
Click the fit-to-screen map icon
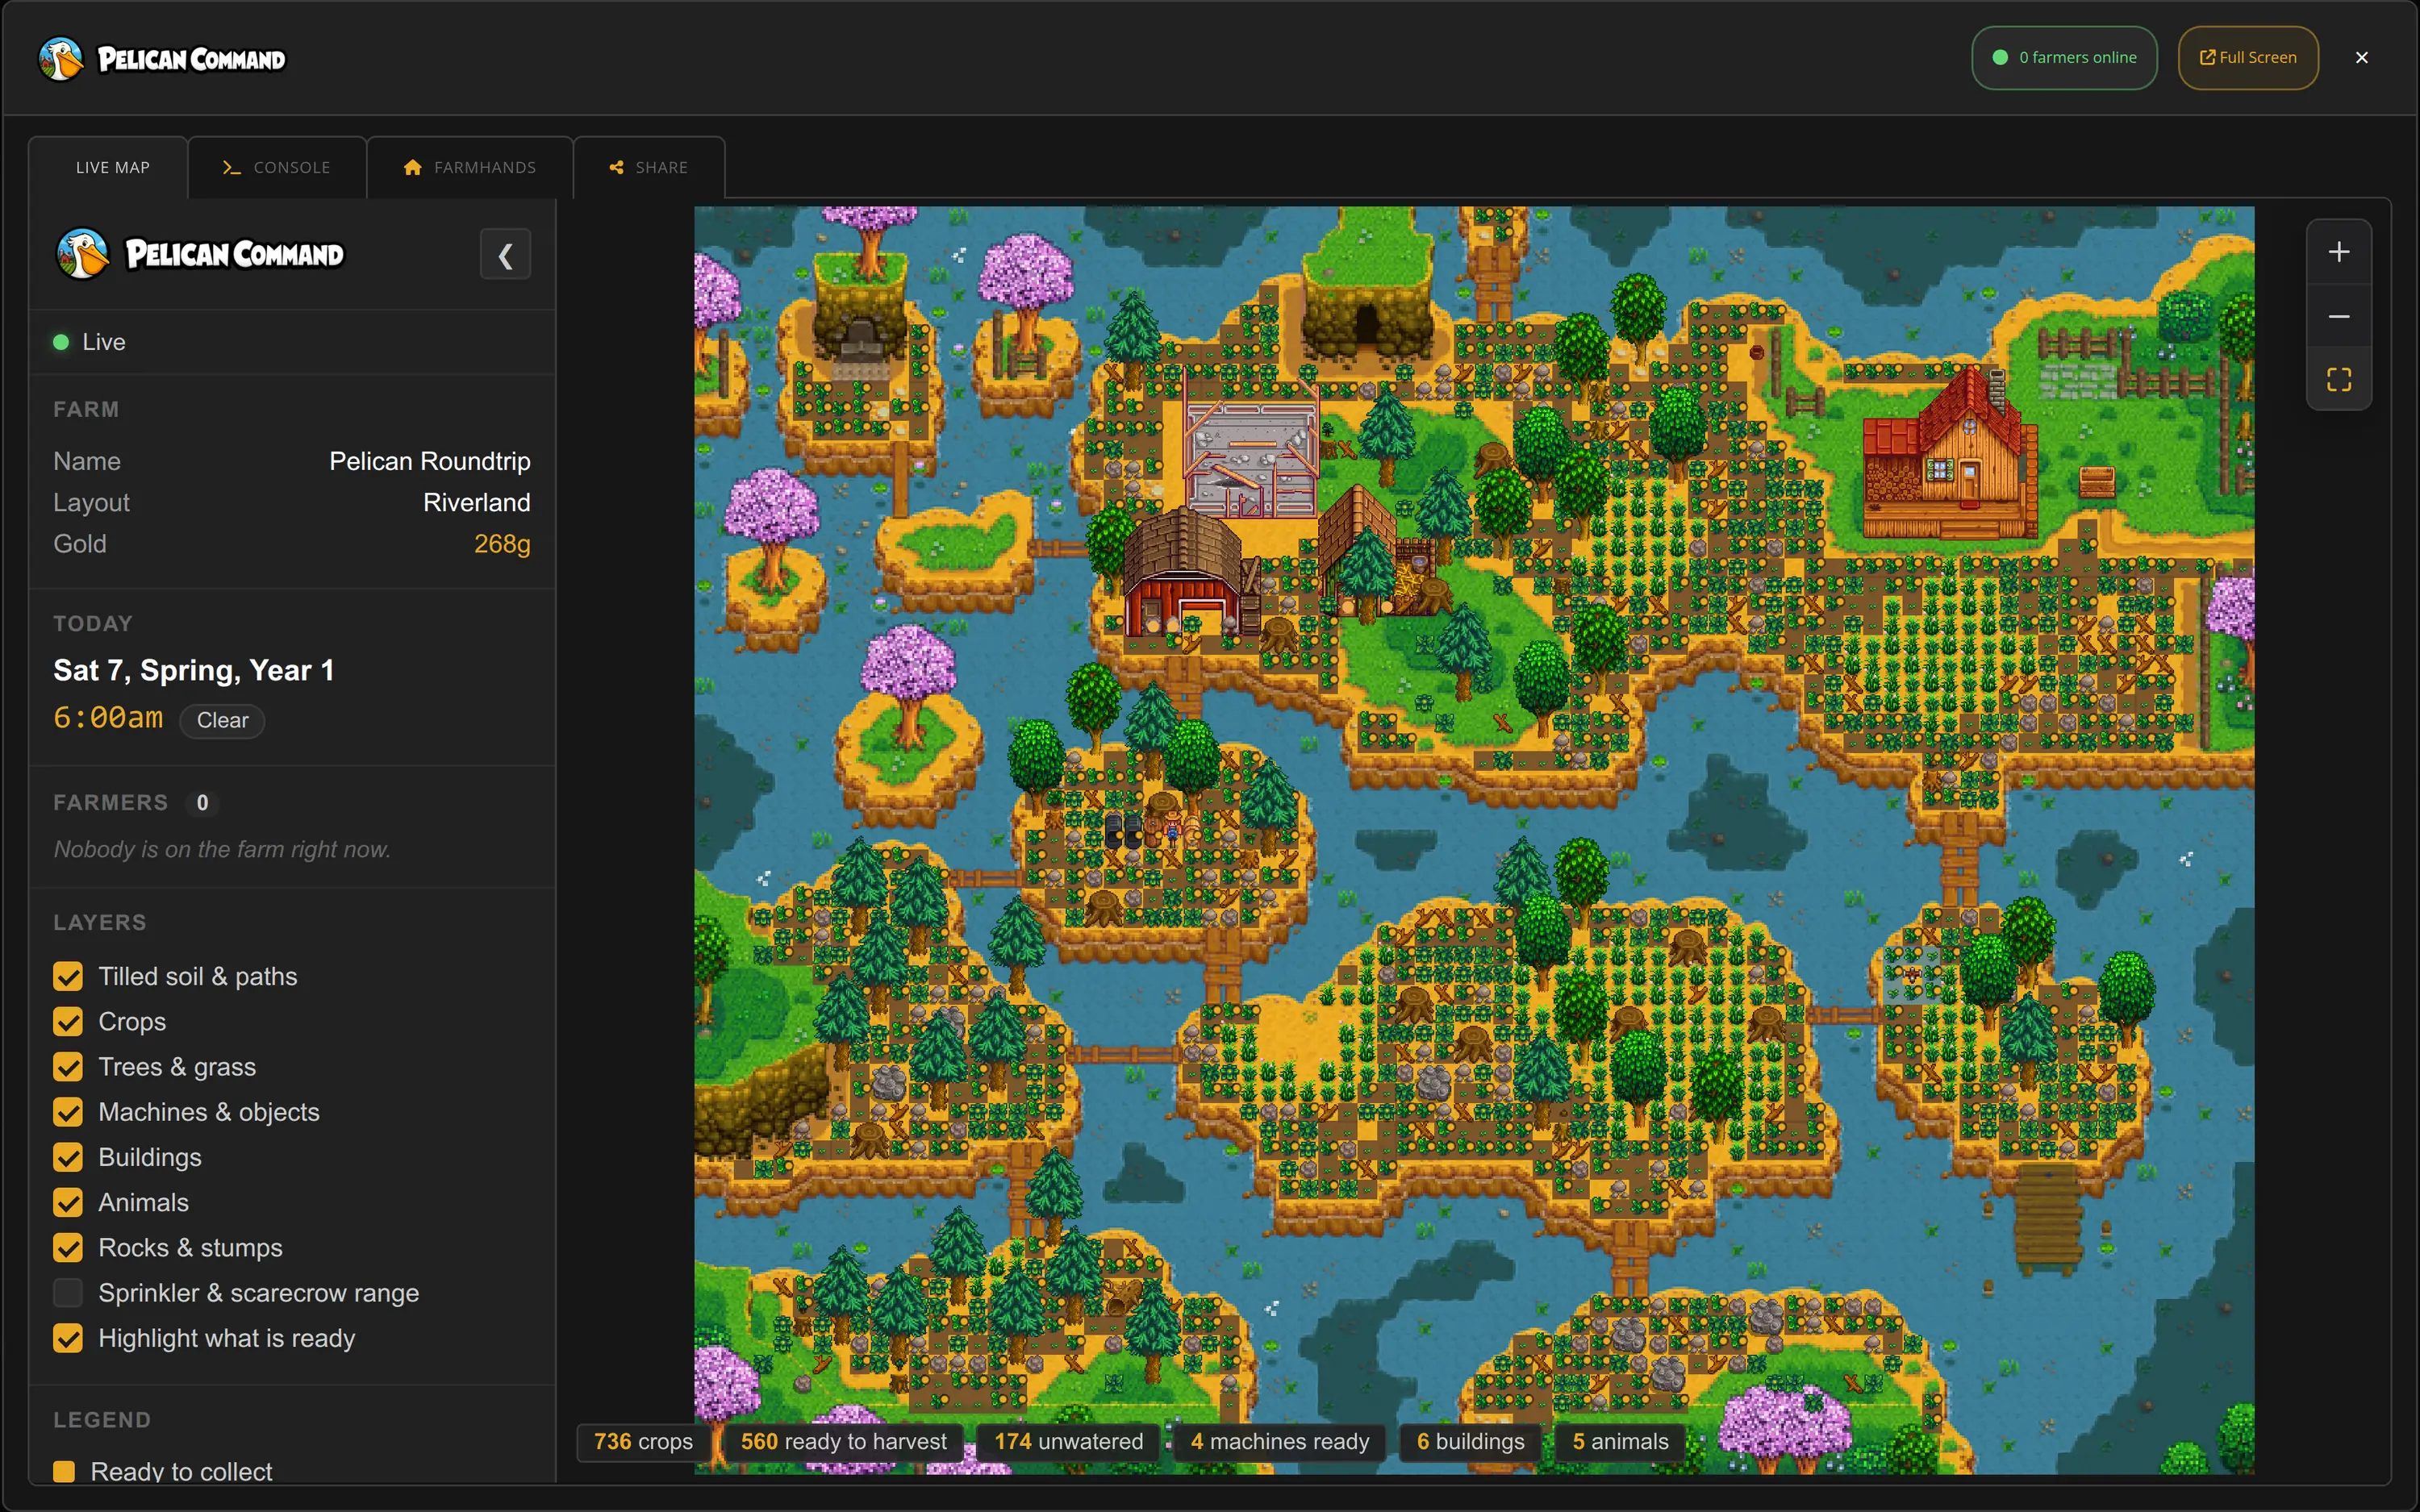[x=2338, y=379]
